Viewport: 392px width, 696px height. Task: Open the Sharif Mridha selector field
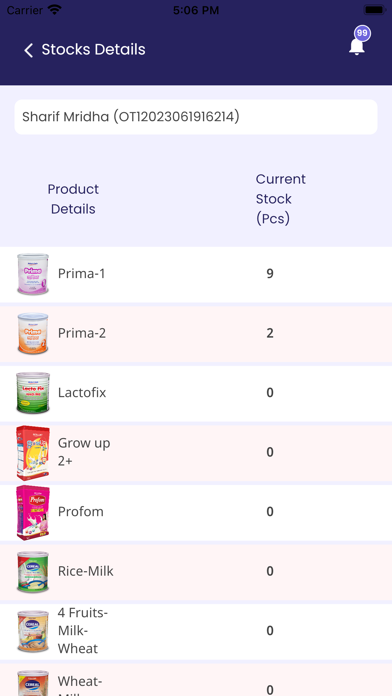(x=196, y=117)
